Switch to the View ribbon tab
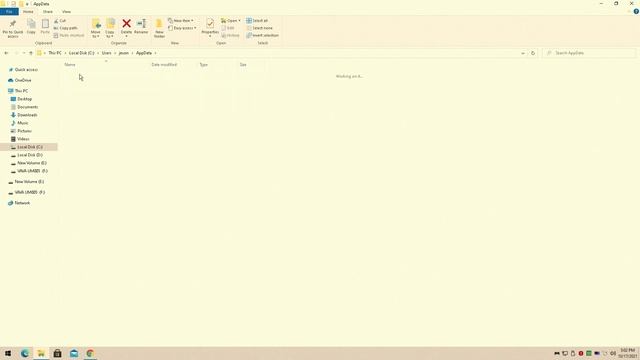 coord(66,11)
